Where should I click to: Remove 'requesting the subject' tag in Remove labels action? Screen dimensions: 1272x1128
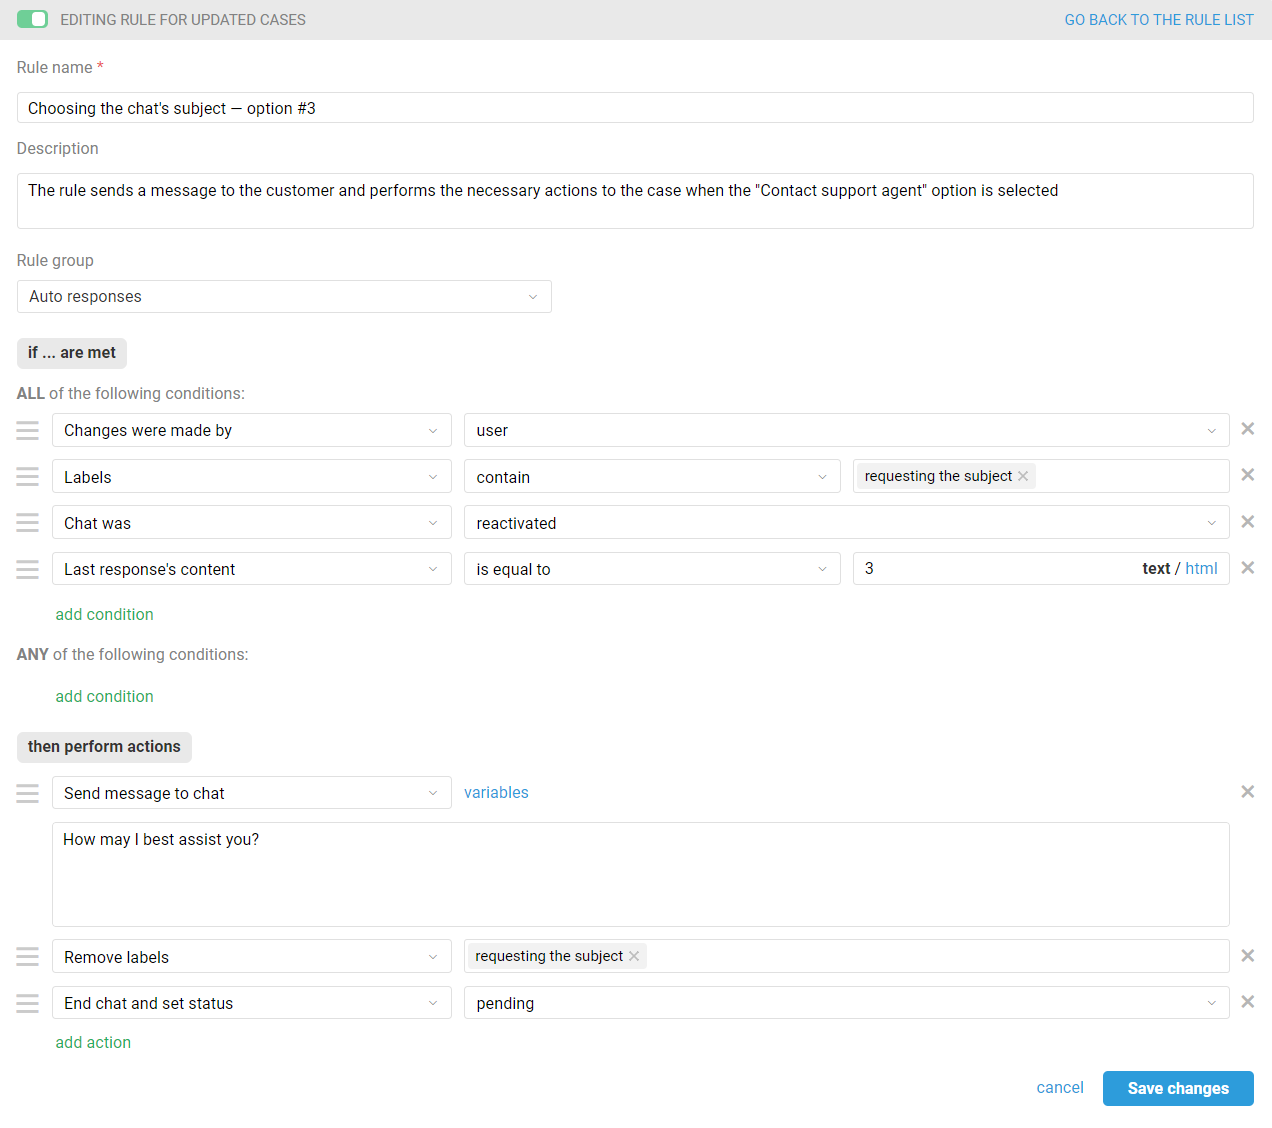click(634, 956)
